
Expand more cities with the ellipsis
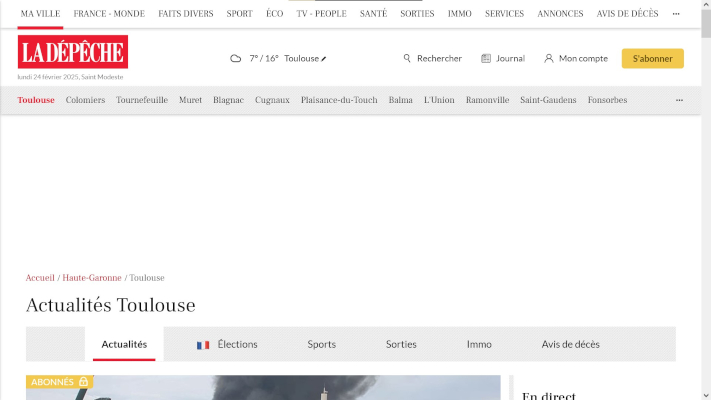coord(679,100)
